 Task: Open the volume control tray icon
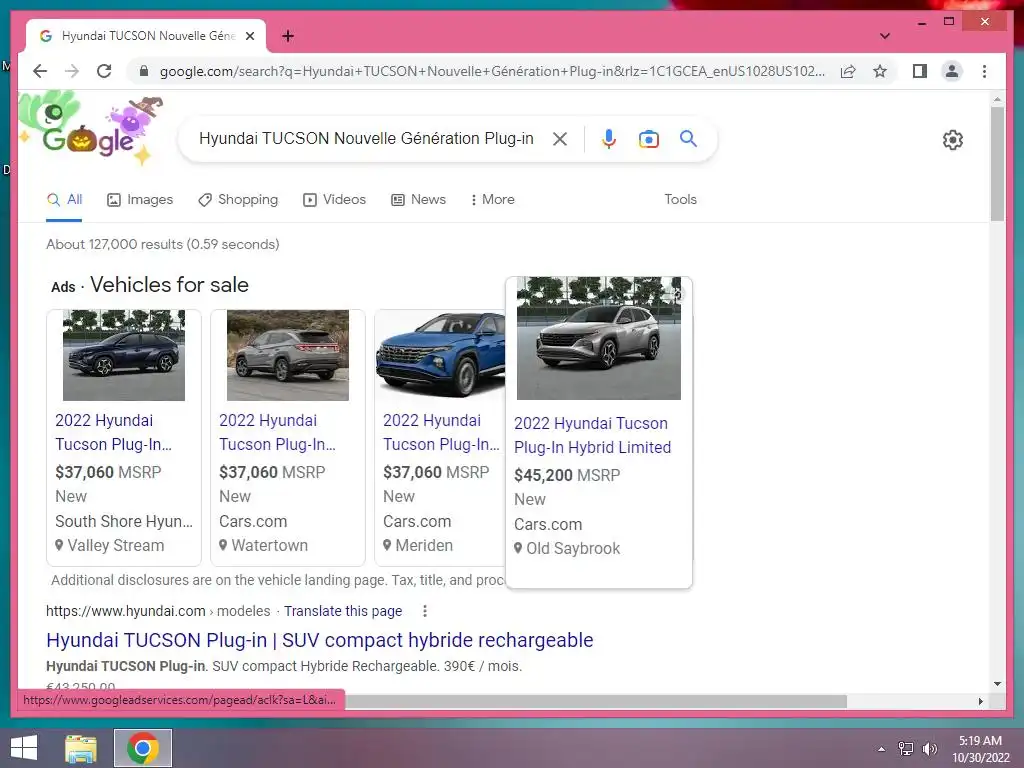(929, 749)
